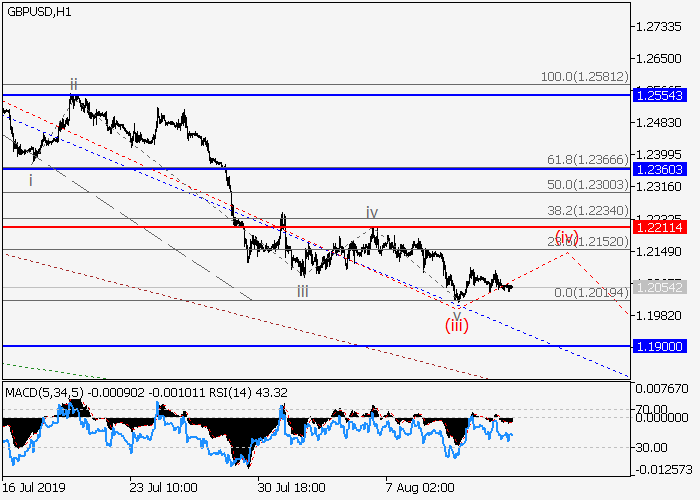The width and height of the screenshot is (700, 500).
Task: Click the brown wave iii label
Action: tap(302, 291)
